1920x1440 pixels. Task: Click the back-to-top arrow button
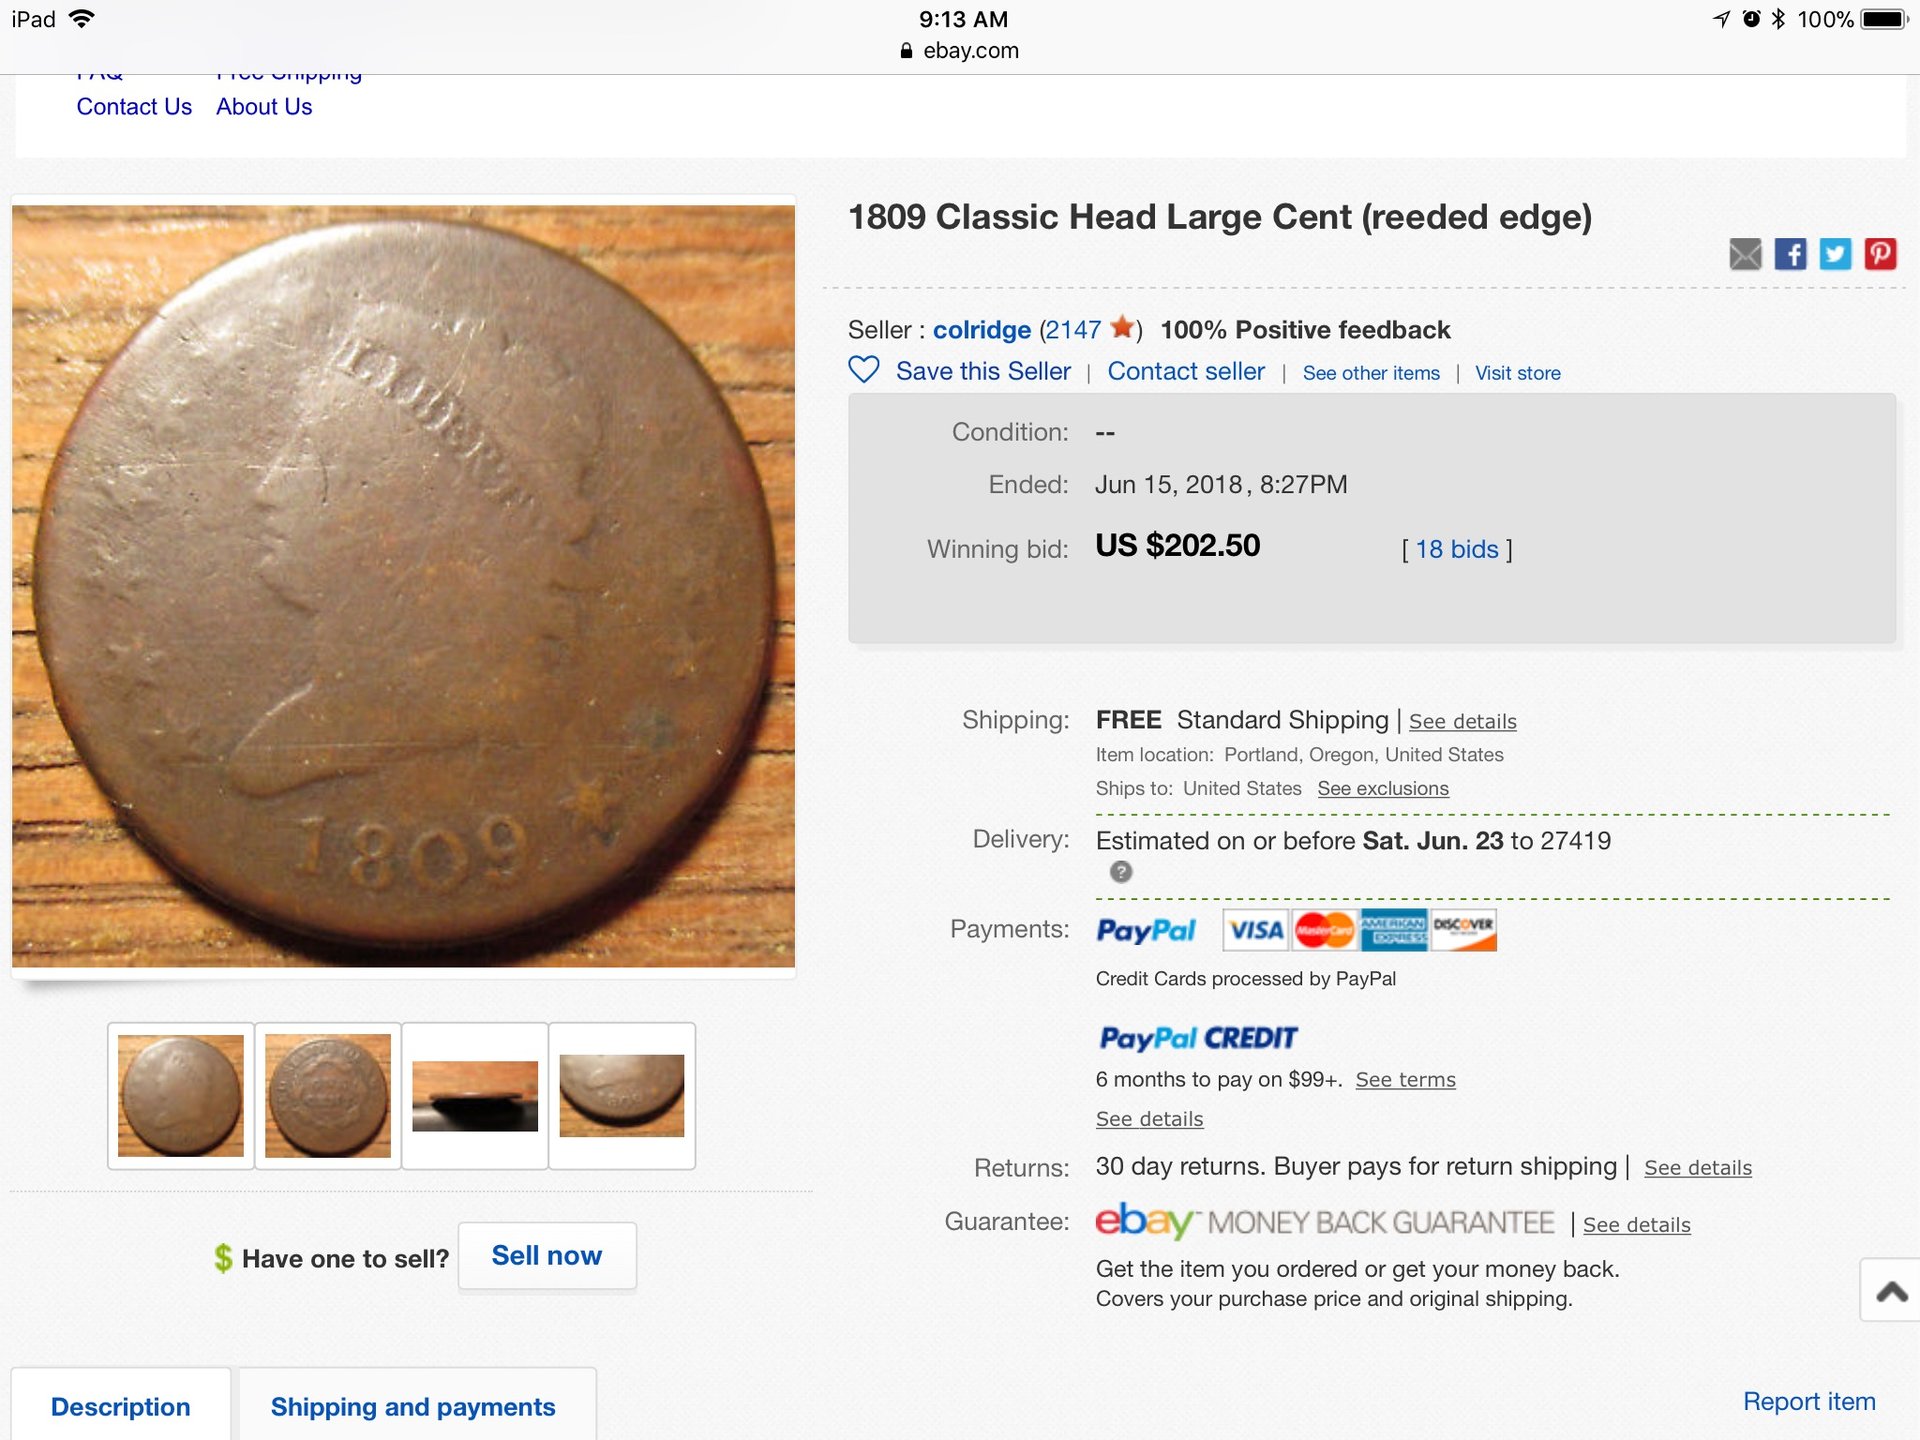point(1891,1291)
